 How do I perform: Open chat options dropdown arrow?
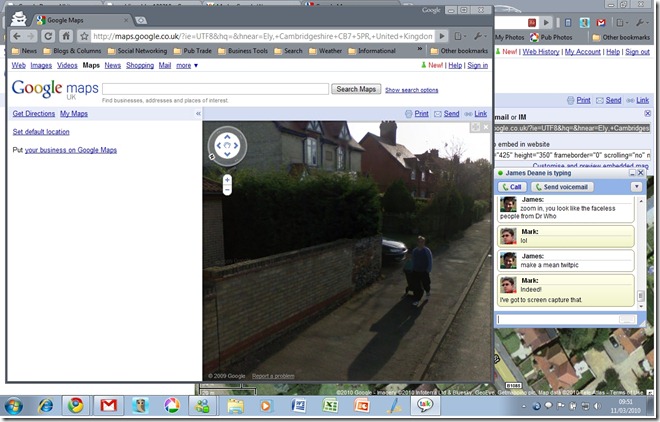(636, 186)
